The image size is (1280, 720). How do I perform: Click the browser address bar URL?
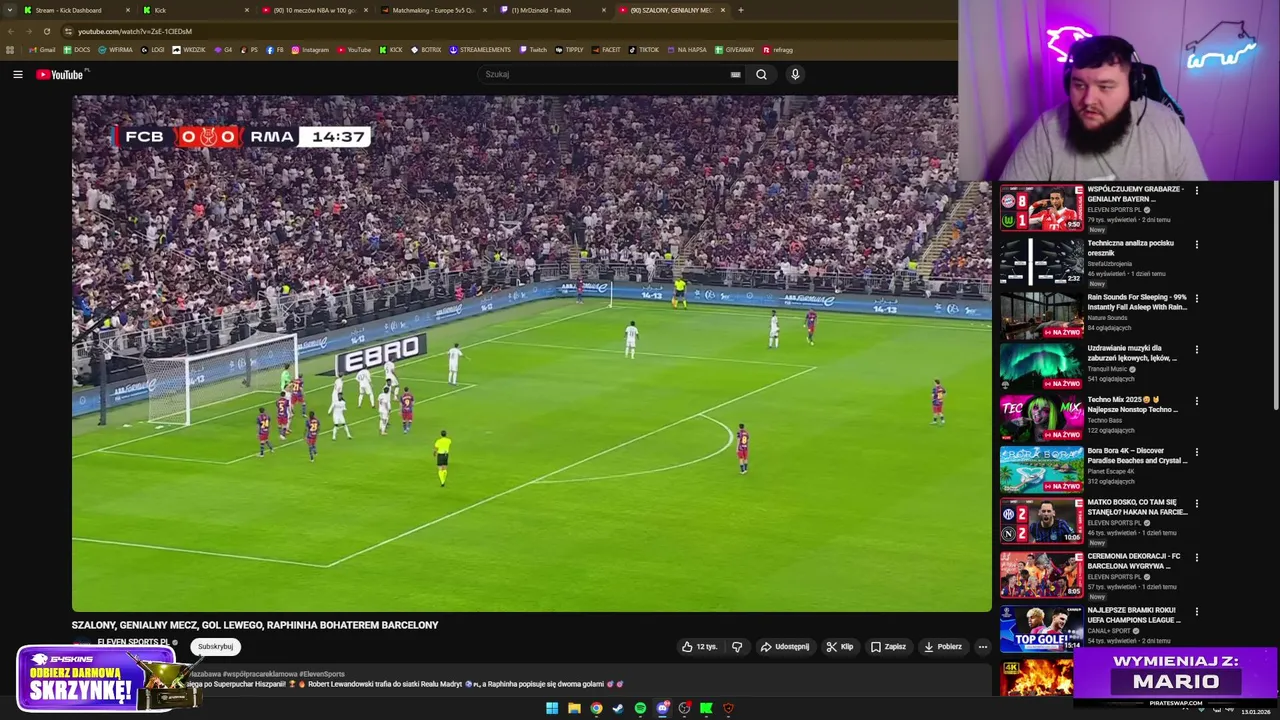coord(135,31)
